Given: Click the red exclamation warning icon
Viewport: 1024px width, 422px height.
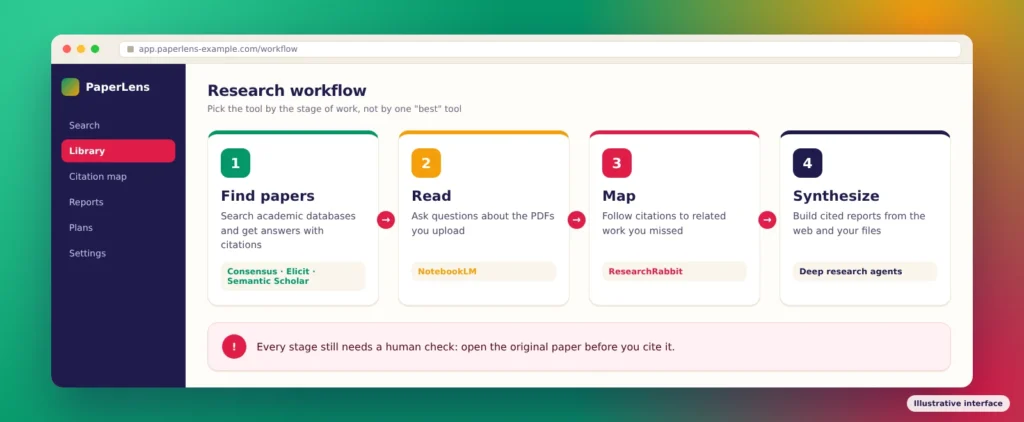Looking at the screenshot, I should pos(234,346).
